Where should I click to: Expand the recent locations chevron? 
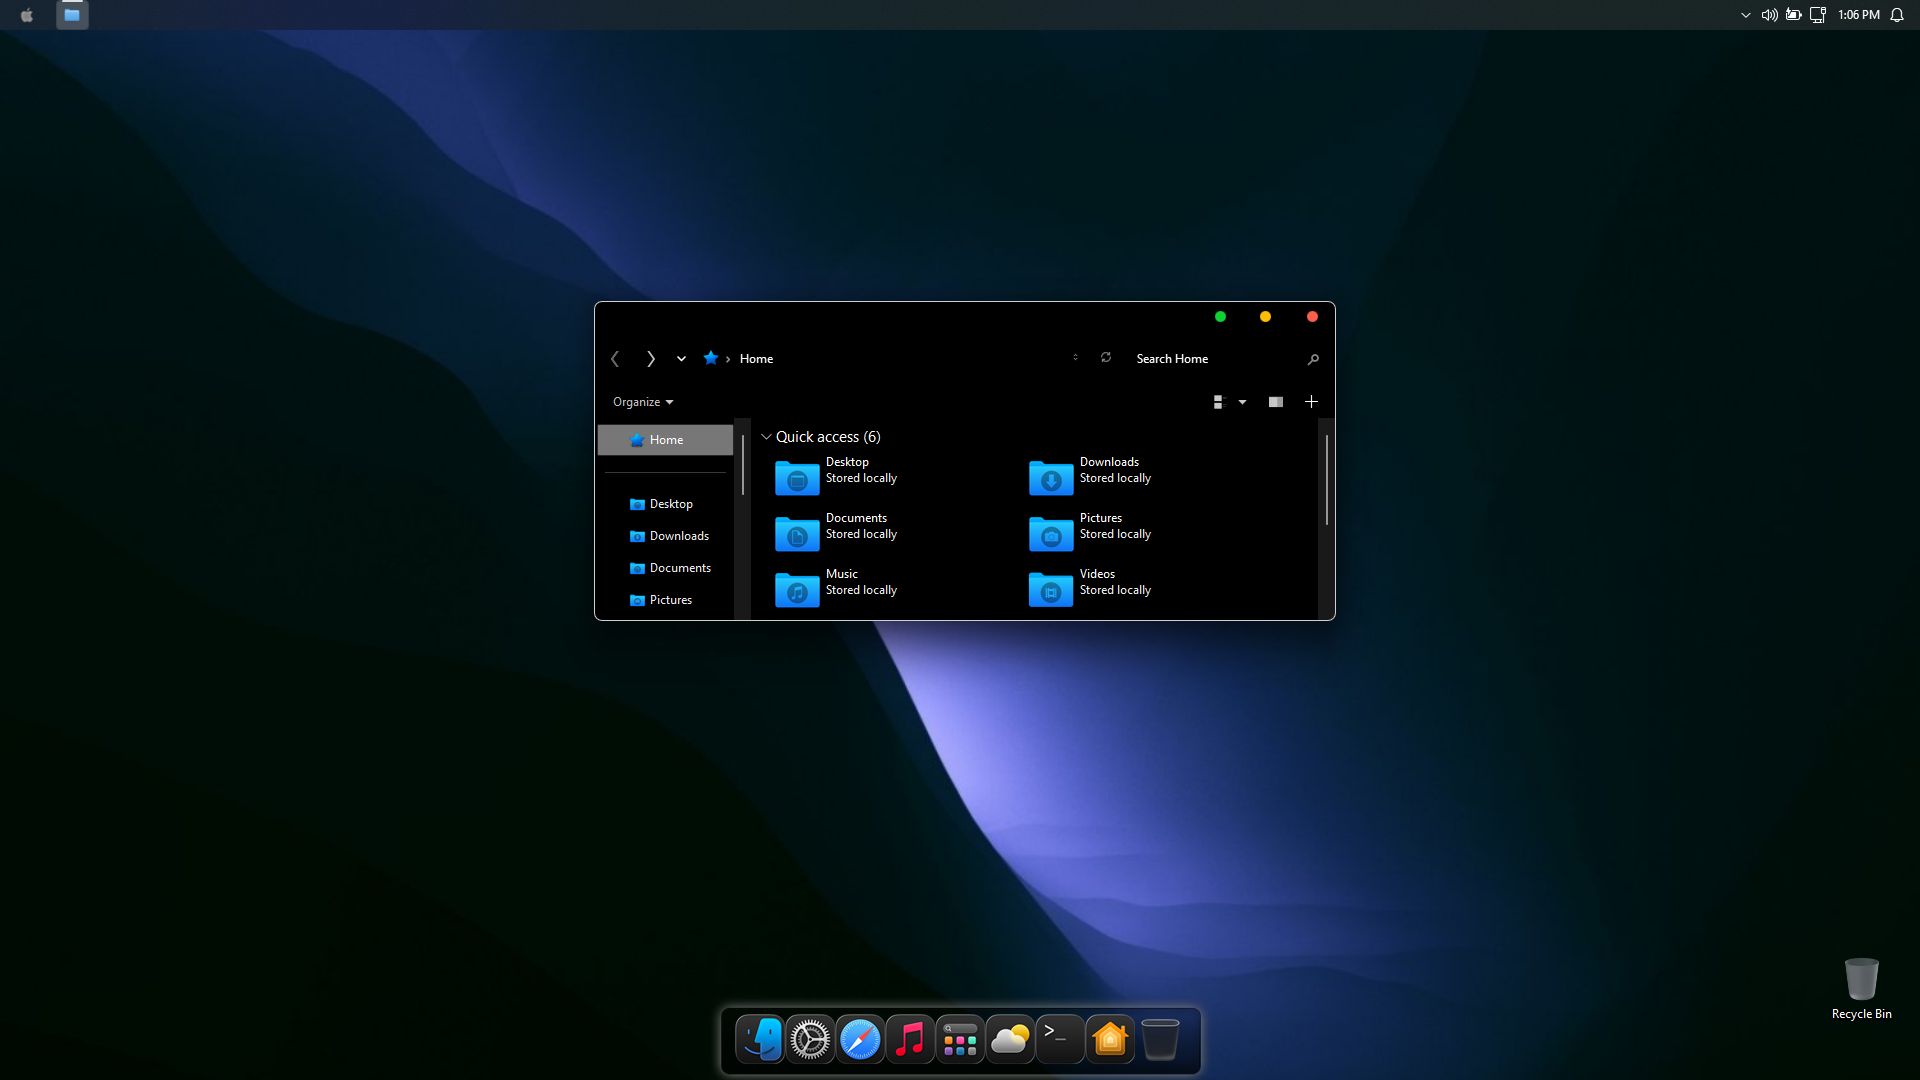[x=681, y=359]
